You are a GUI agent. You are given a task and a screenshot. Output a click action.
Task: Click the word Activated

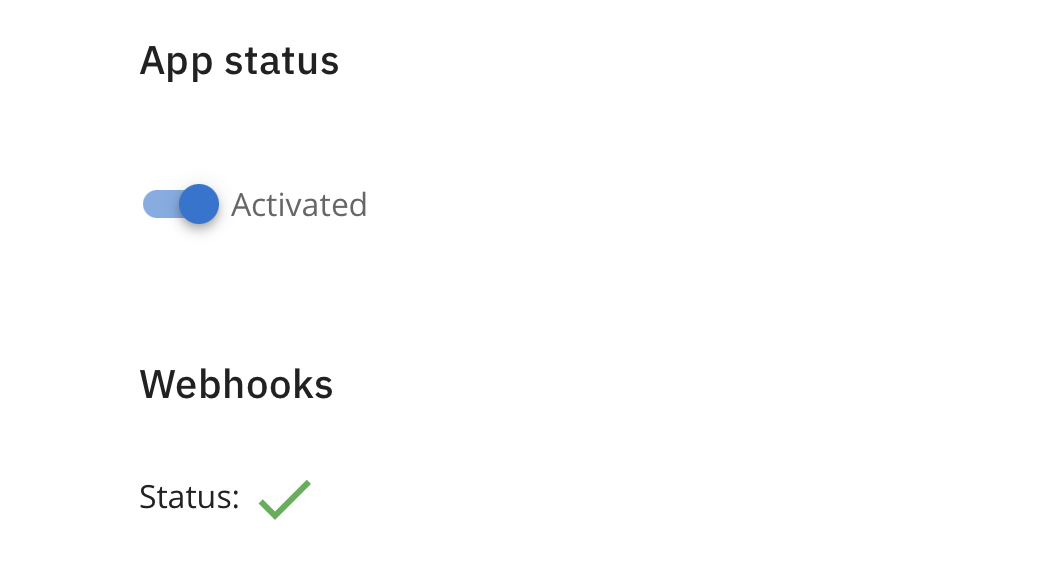299,205
